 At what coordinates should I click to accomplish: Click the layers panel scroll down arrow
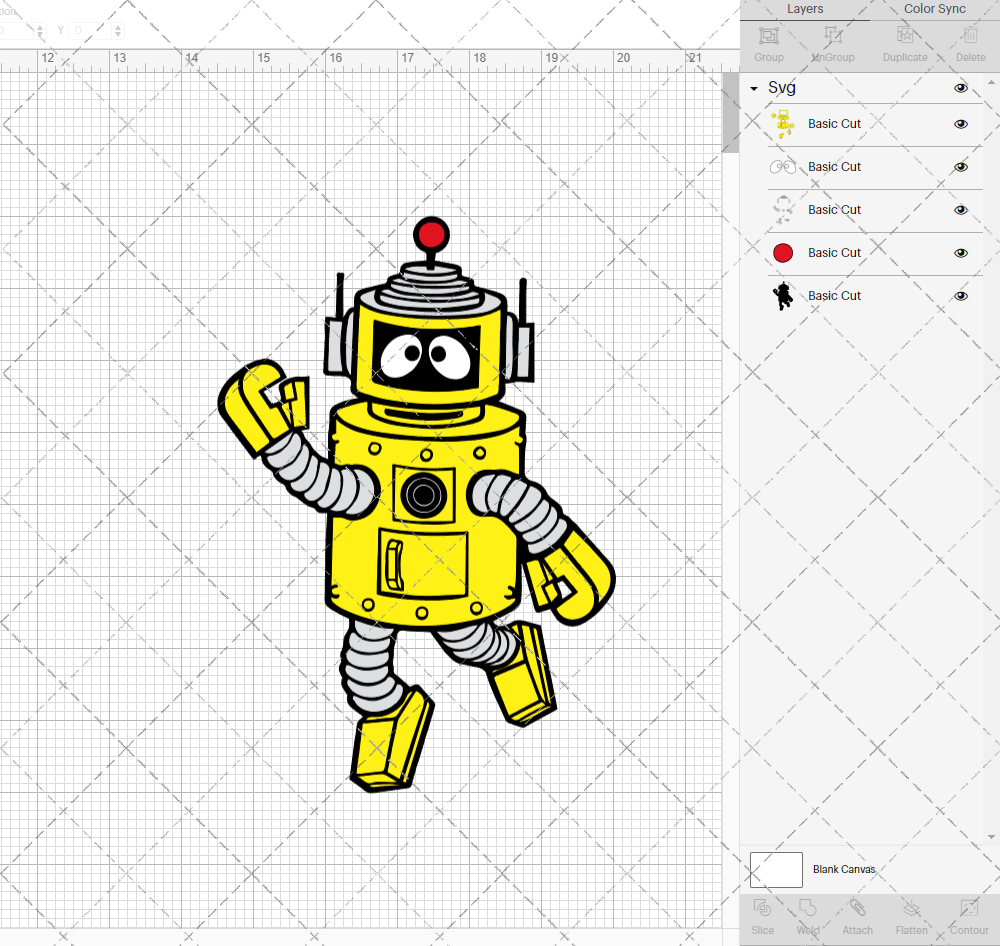point(990,837)
